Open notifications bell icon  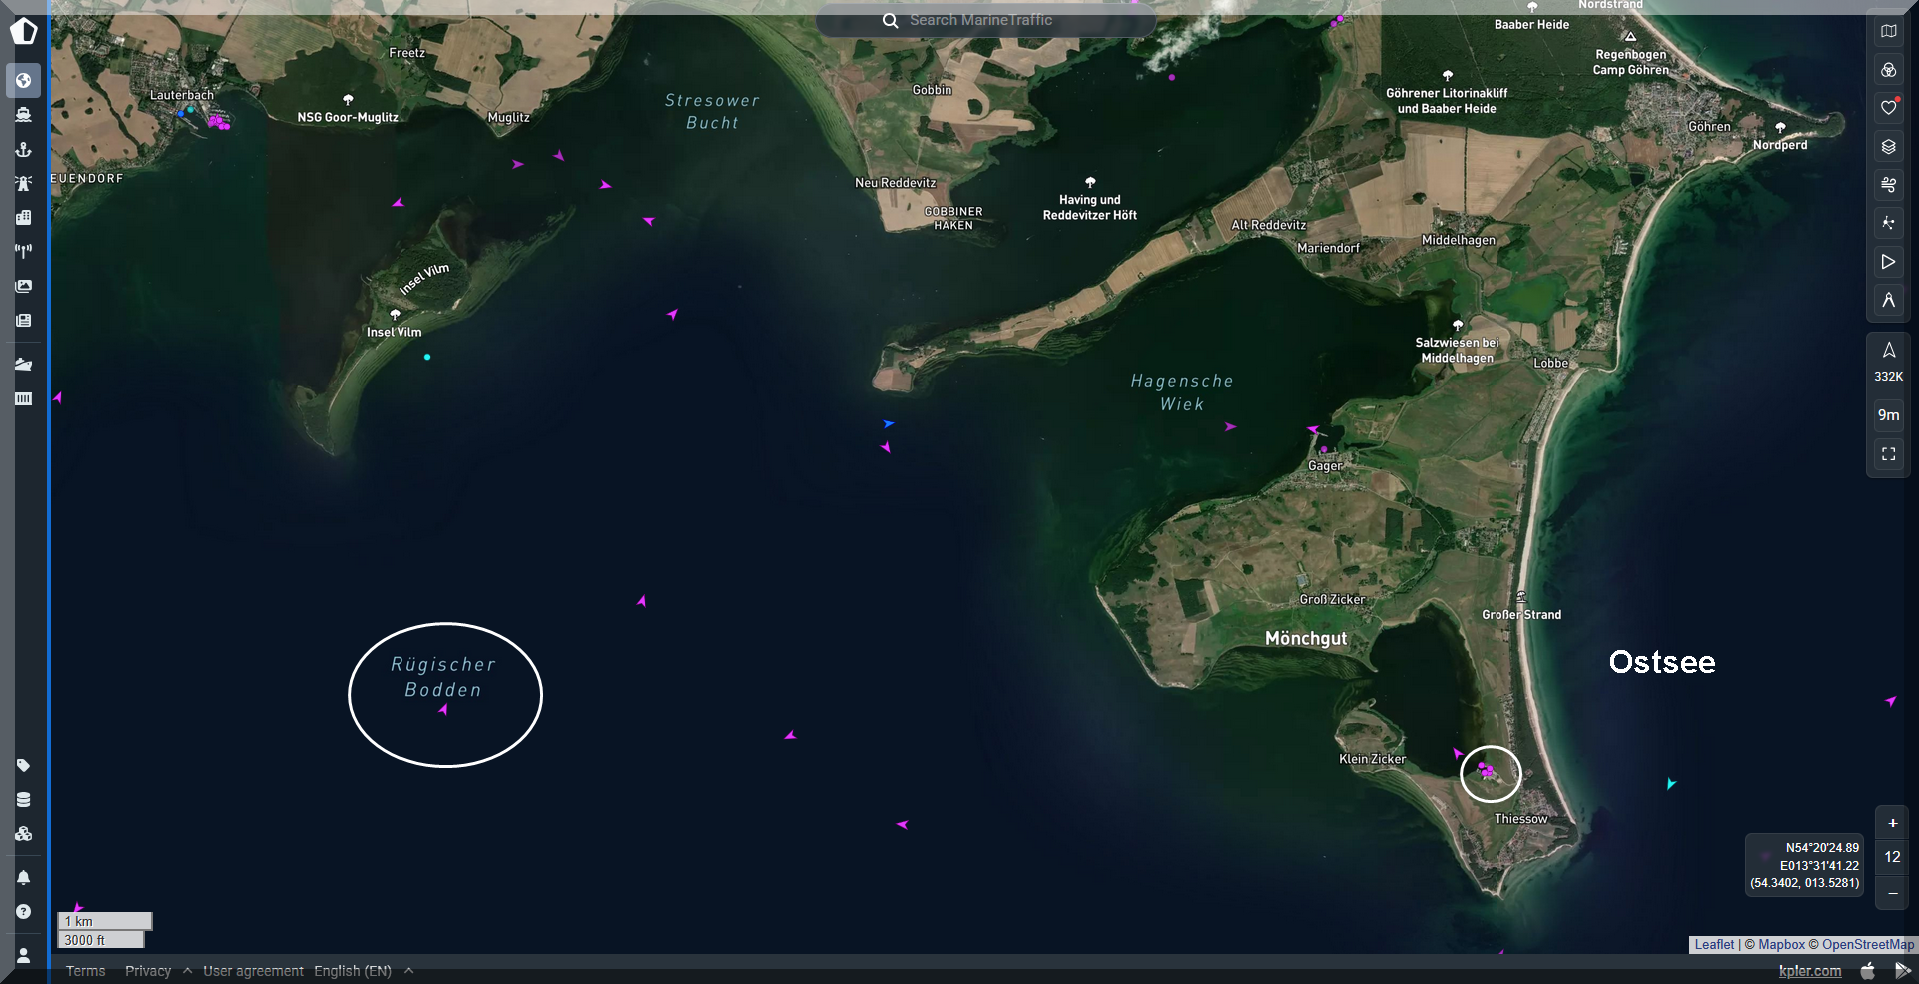click(x=24, y=877)
